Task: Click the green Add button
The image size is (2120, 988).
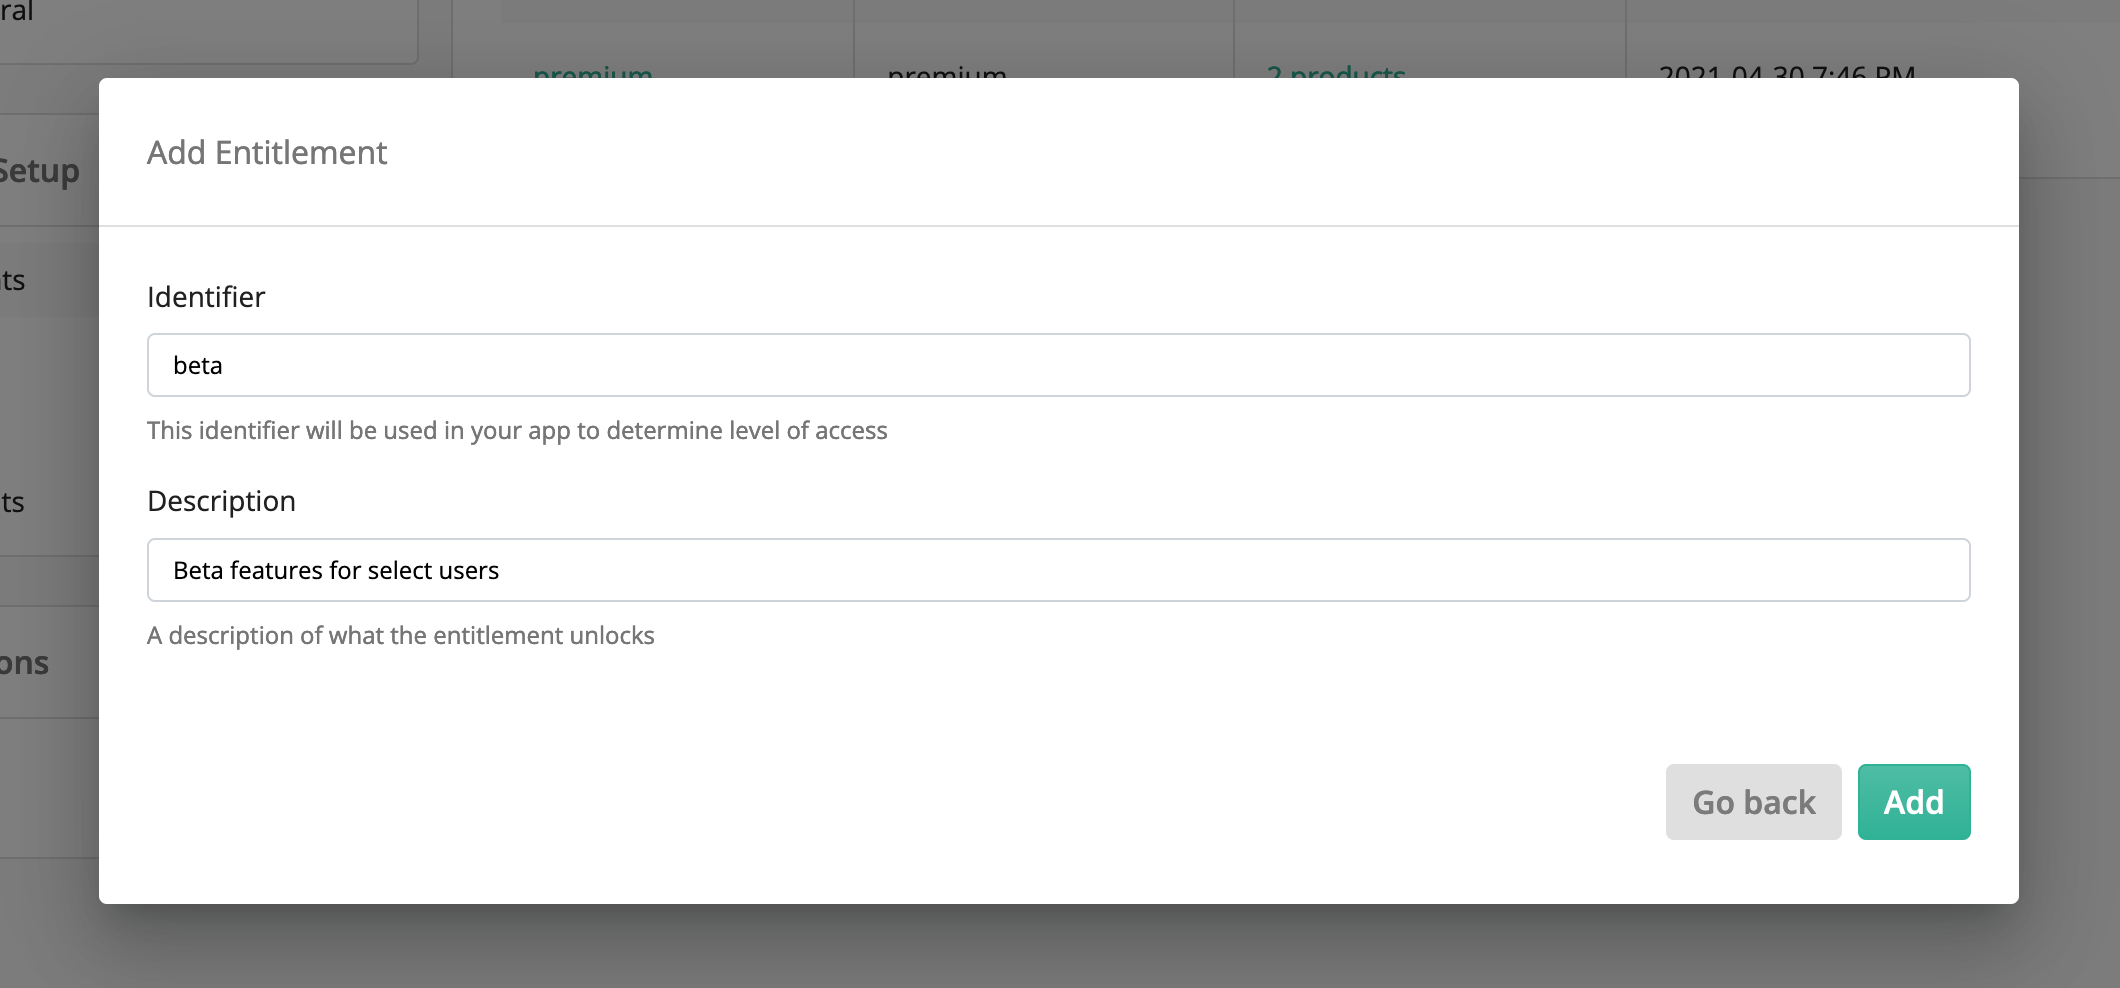Action: click(x=1914, y=802)
